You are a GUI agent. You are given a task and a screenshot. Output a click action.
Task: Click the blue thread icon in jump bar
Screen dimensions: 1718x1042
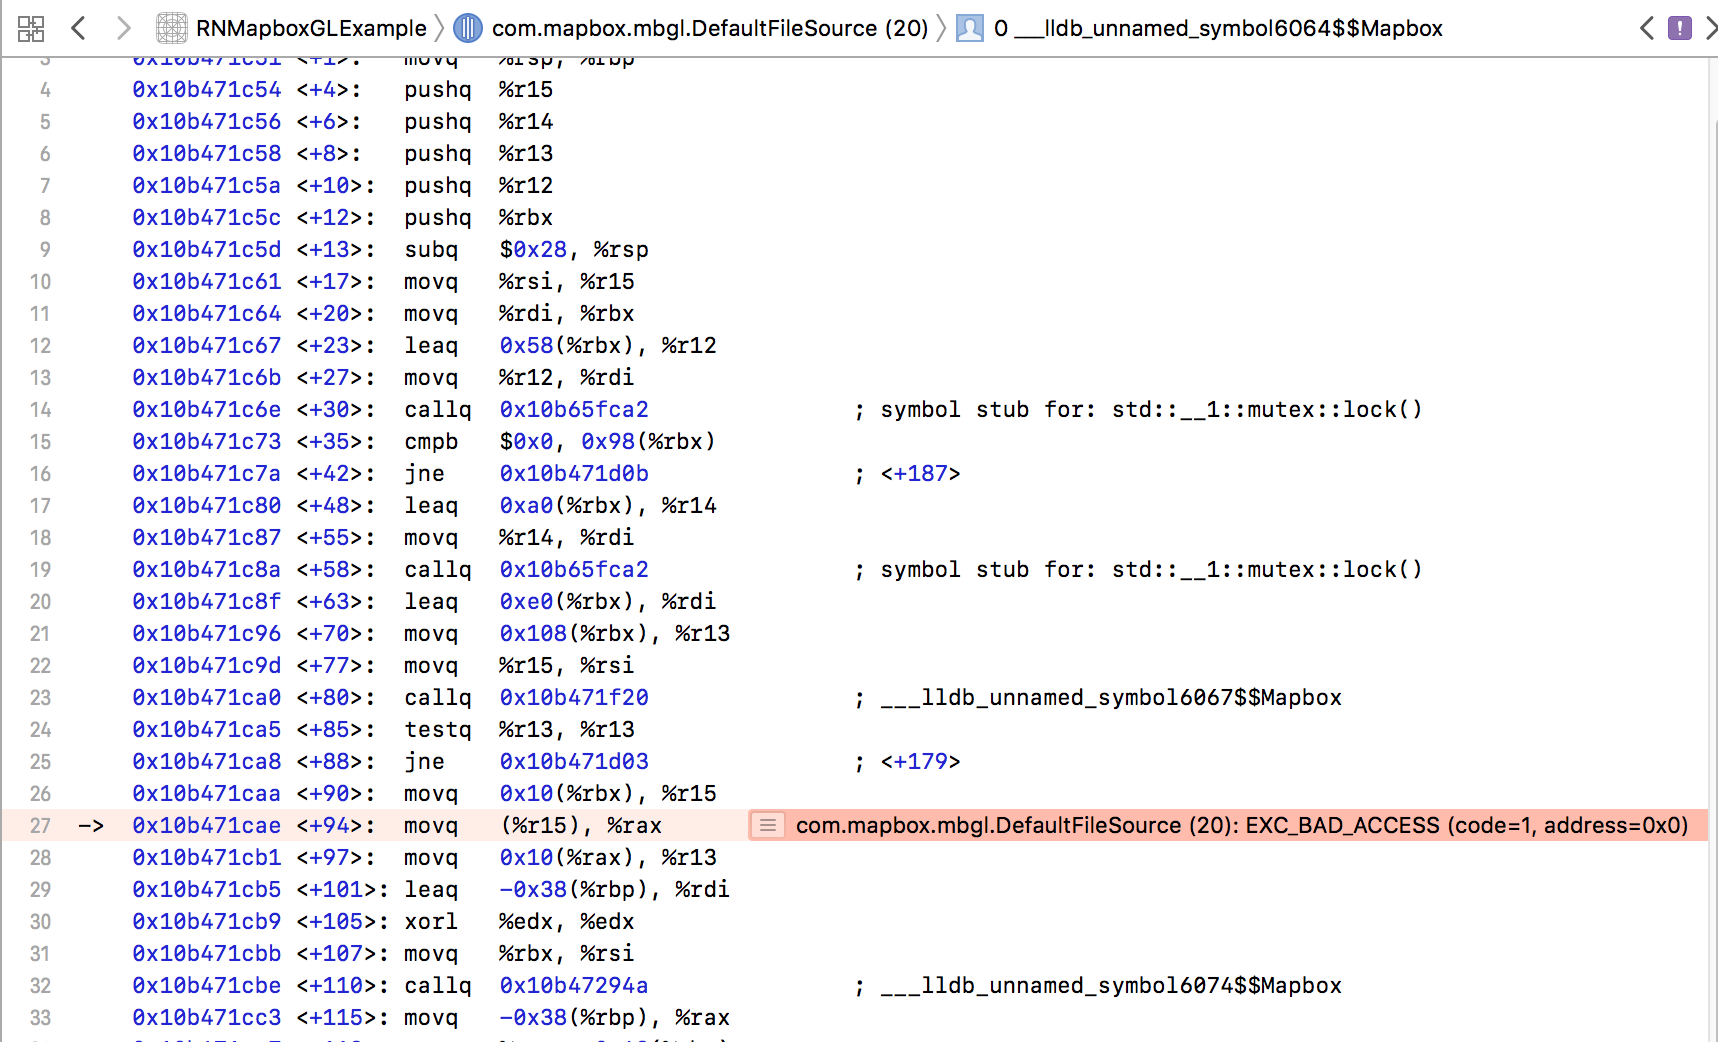(x=467, y=28)
